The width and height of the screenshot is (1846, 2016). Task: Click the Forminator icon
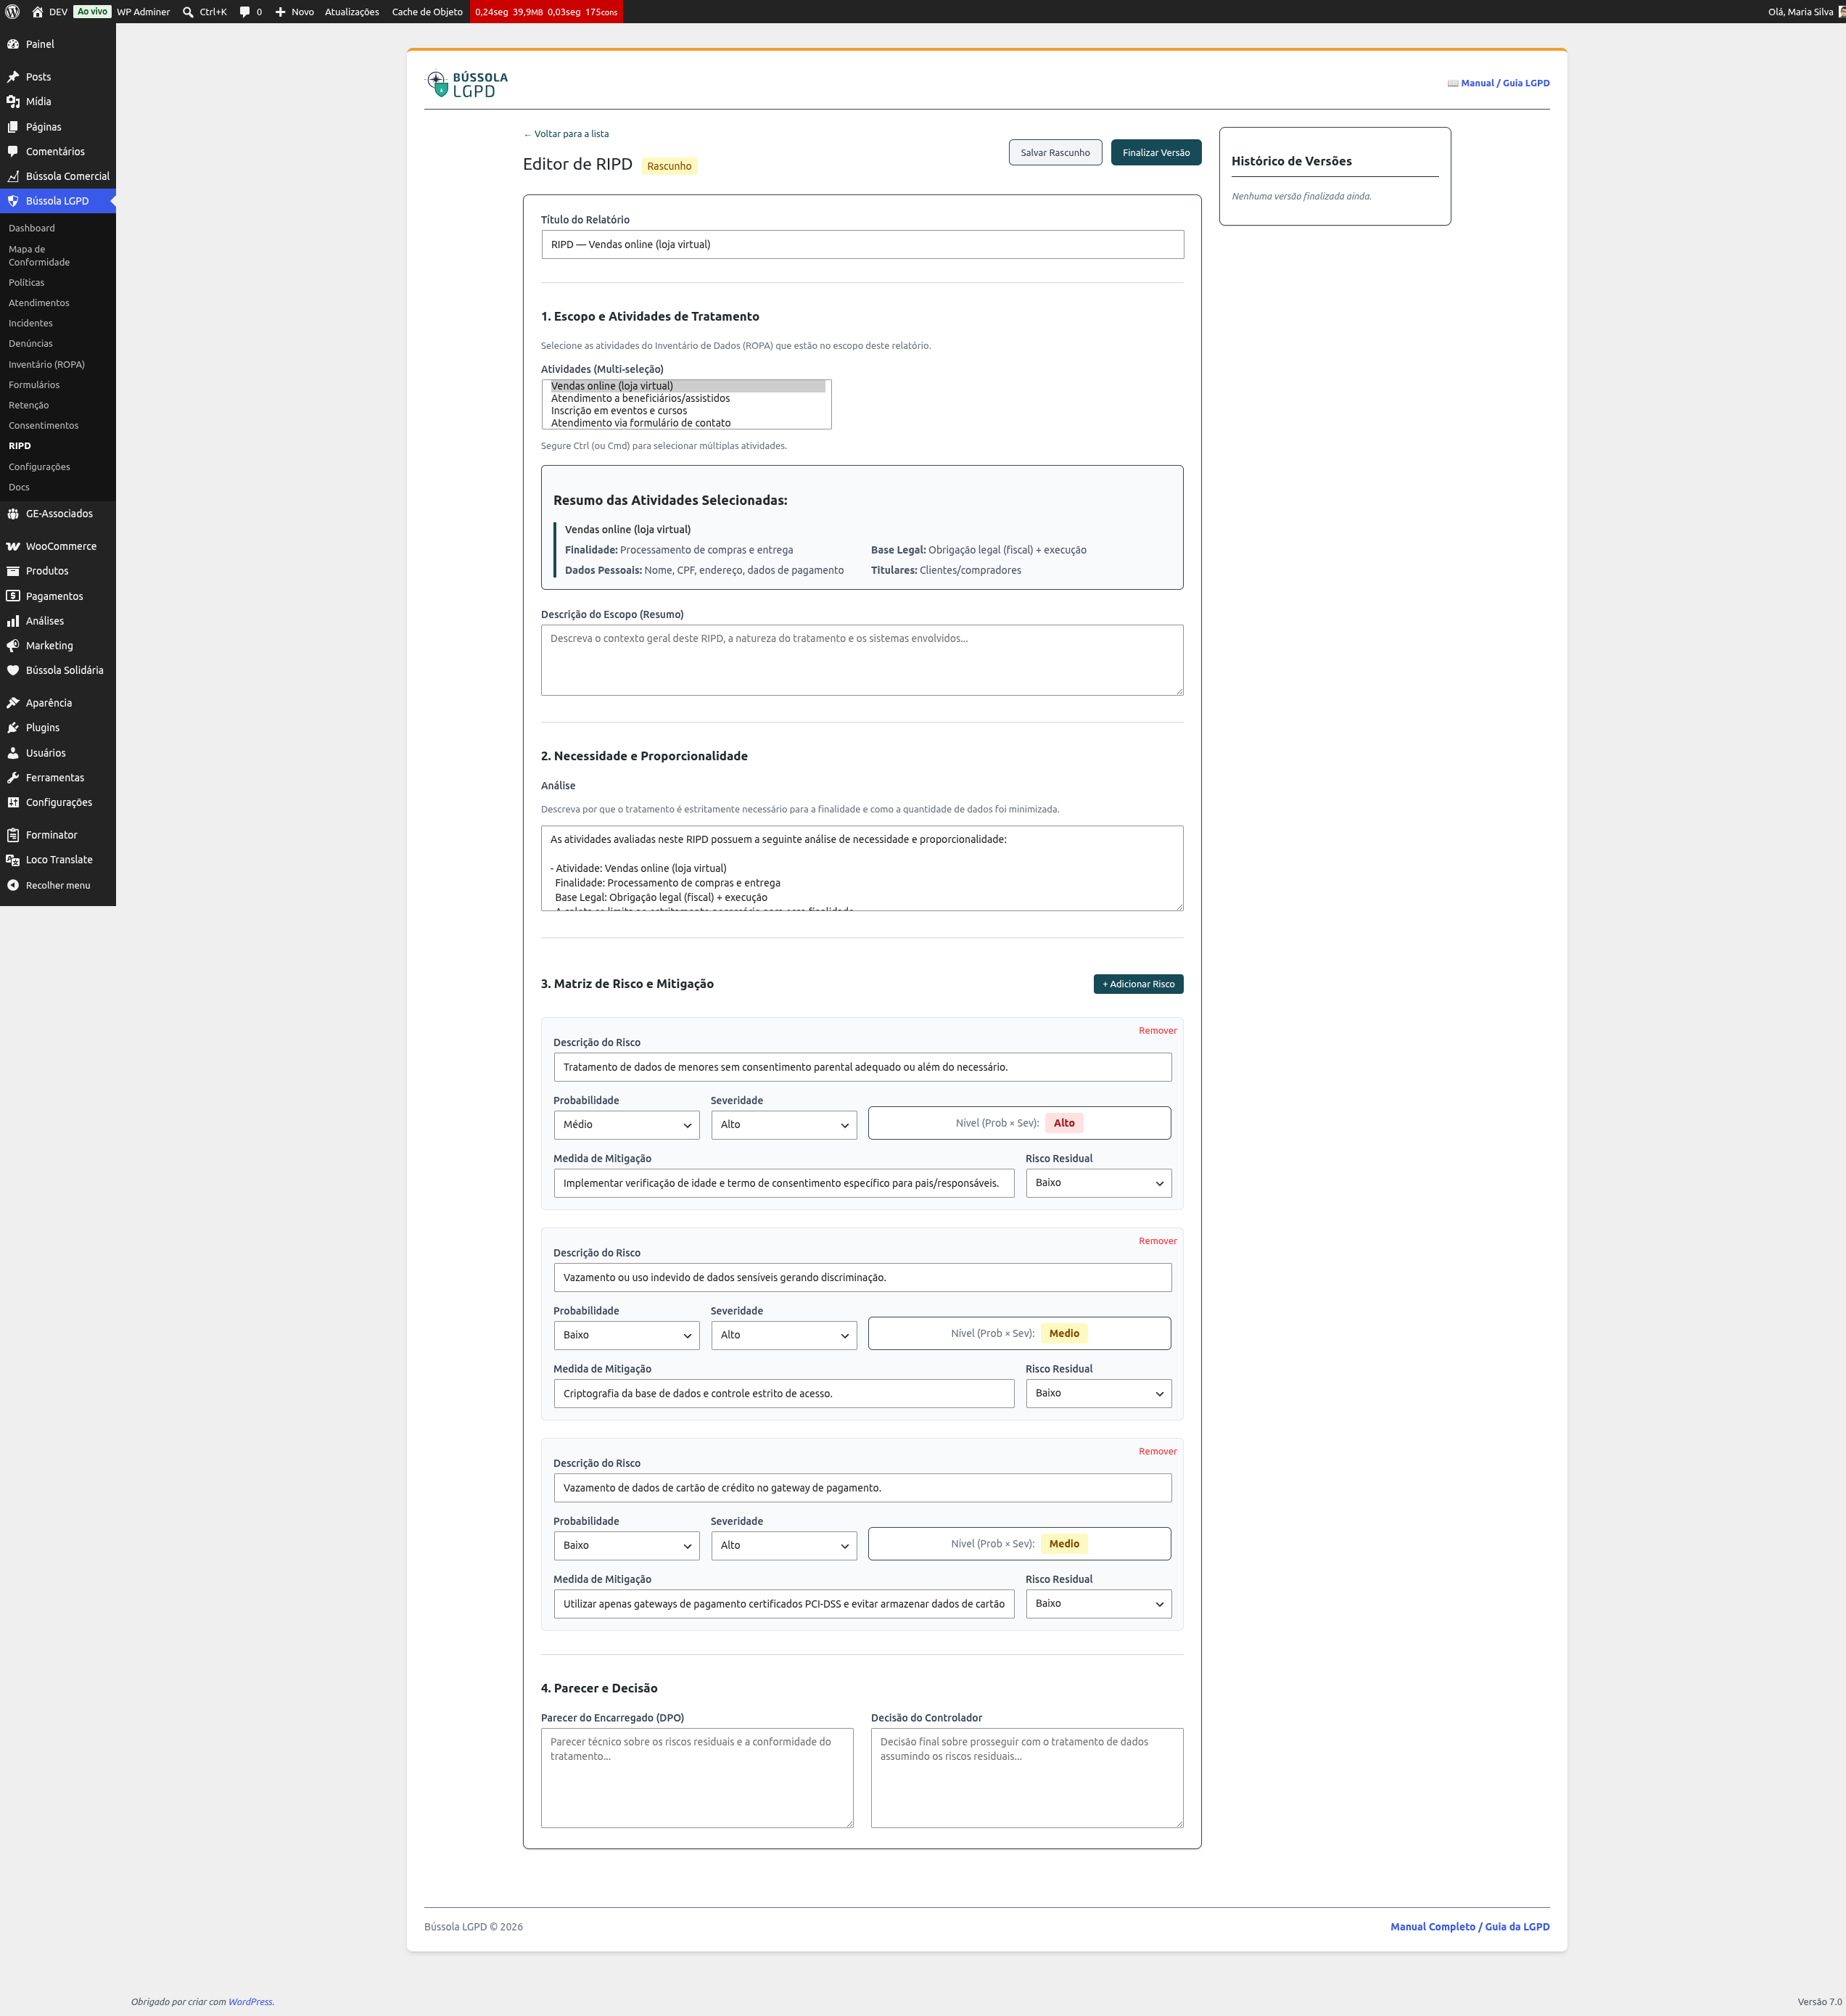13,835
